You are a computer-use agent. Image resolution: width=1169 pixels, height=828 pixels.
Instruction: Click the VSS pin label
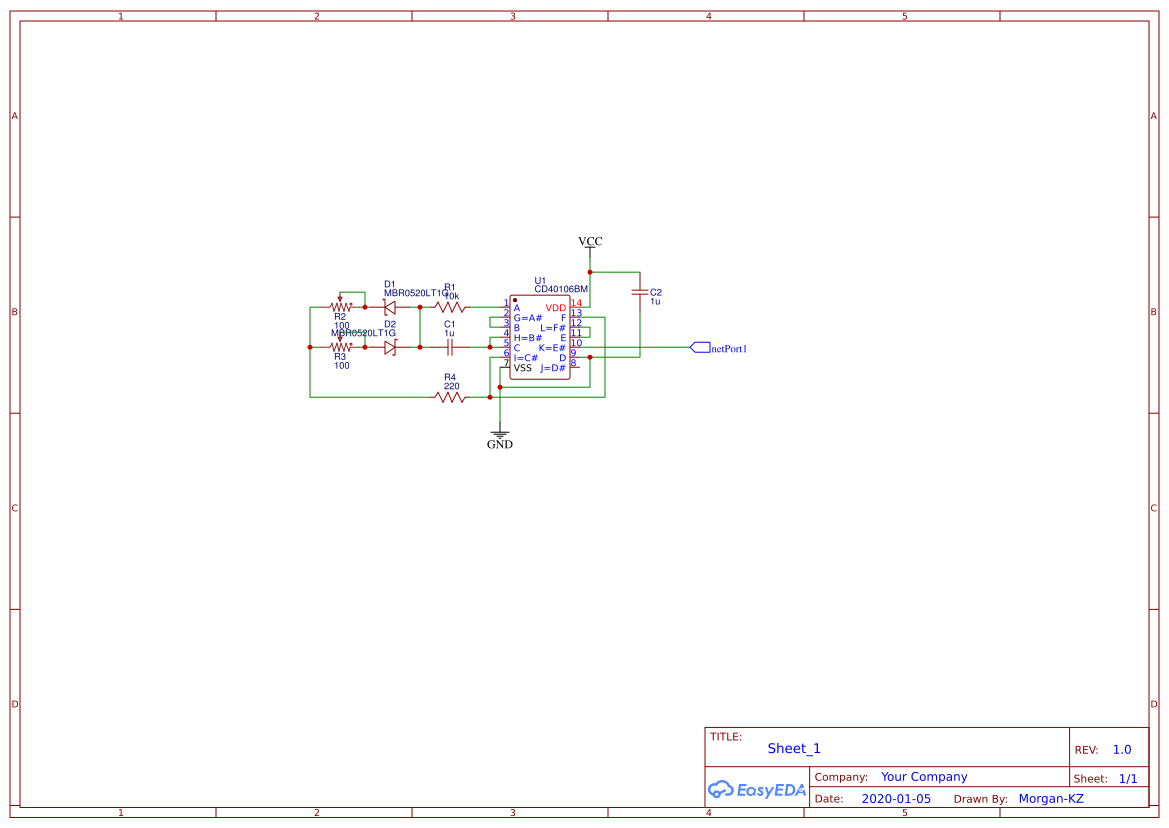523,368
